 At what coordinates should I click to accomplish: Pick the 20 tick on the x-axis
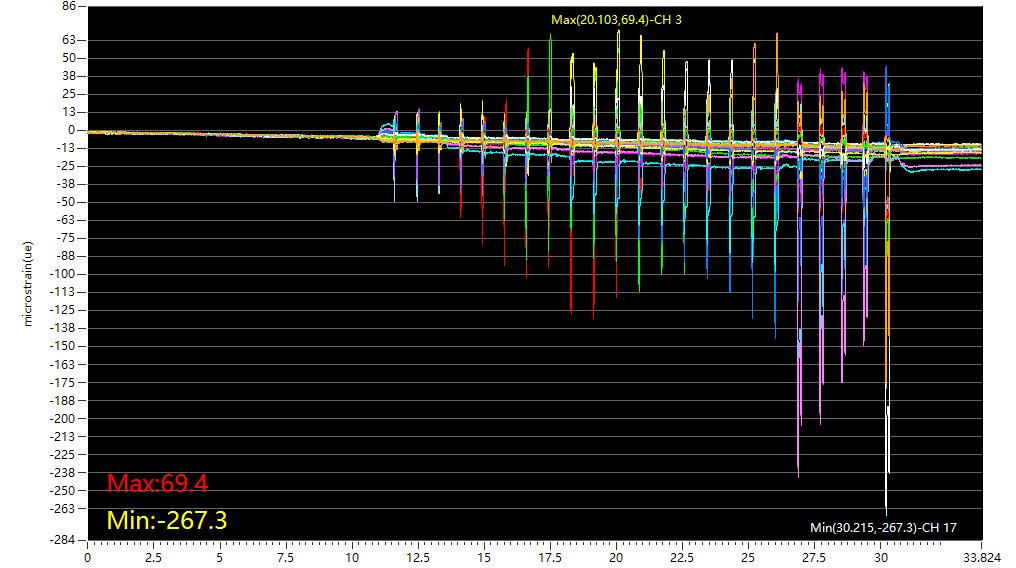(x=616, y=558)
